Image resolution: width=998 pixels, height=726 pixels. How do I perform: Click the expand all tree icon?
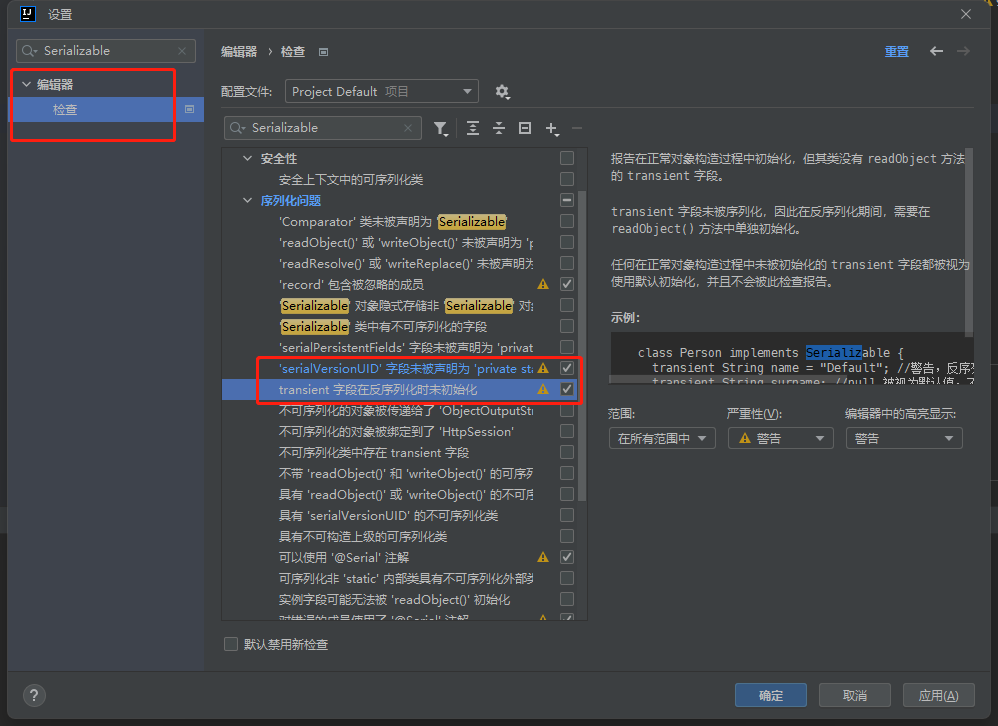coord(472,128)
